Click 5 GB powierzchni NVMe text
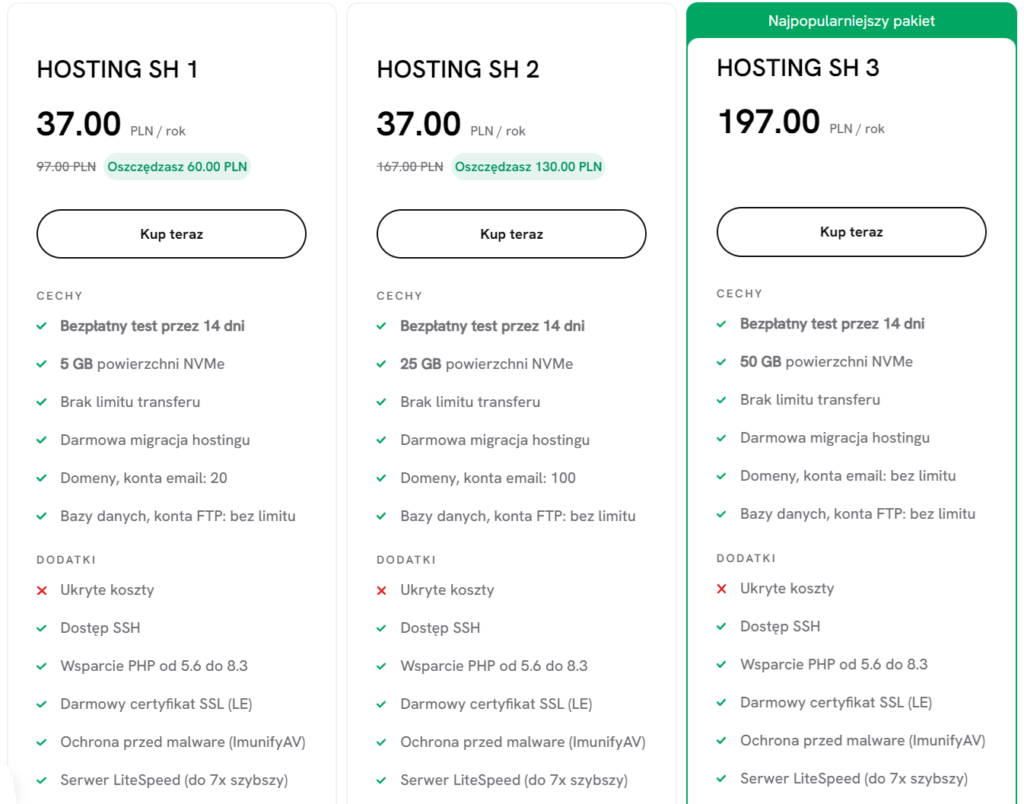This screenshot has width=1024, height=804. click(142, 364)
